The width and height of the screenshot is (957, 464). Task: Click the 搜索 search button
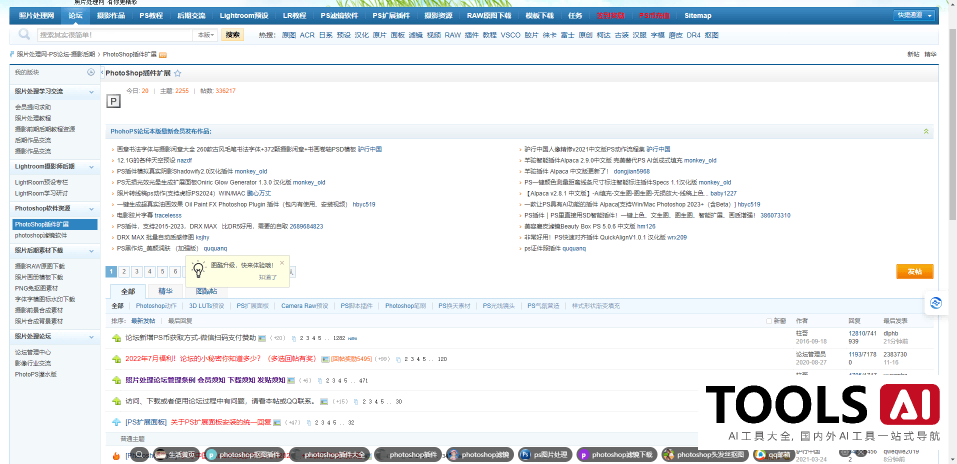click(232, 35)
